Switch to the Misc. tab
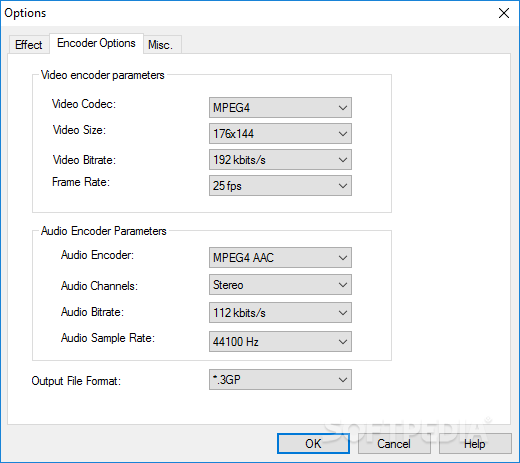 pos(162,45)
